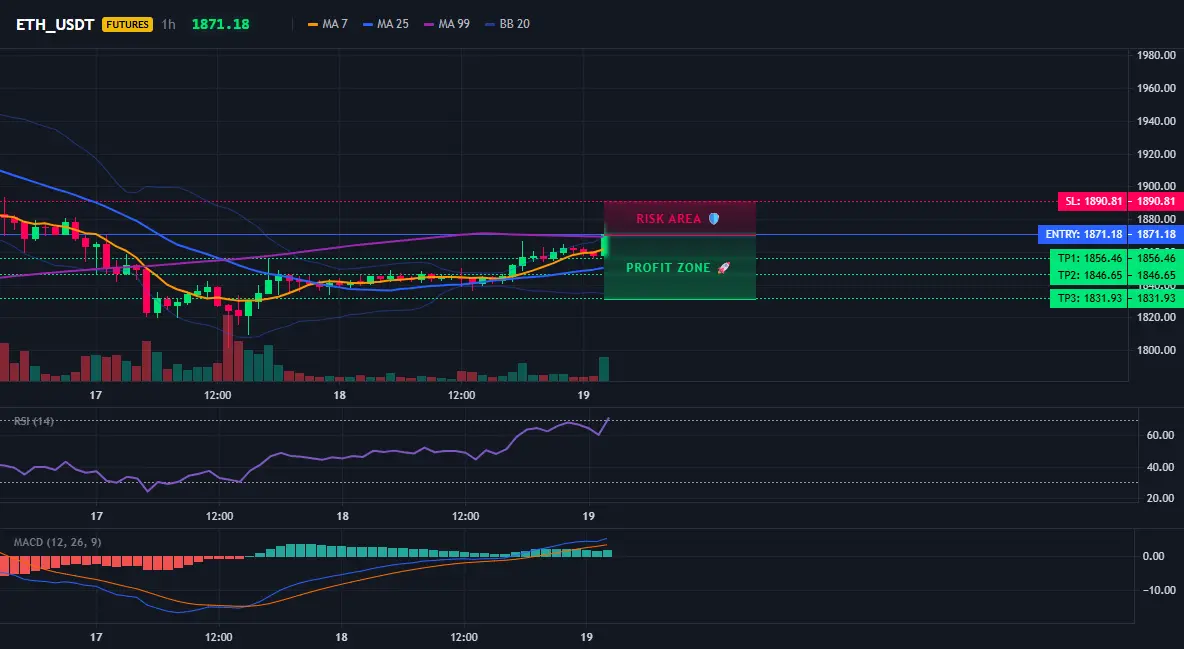Toggle the BB 20 legend entry

pos(507,24)
